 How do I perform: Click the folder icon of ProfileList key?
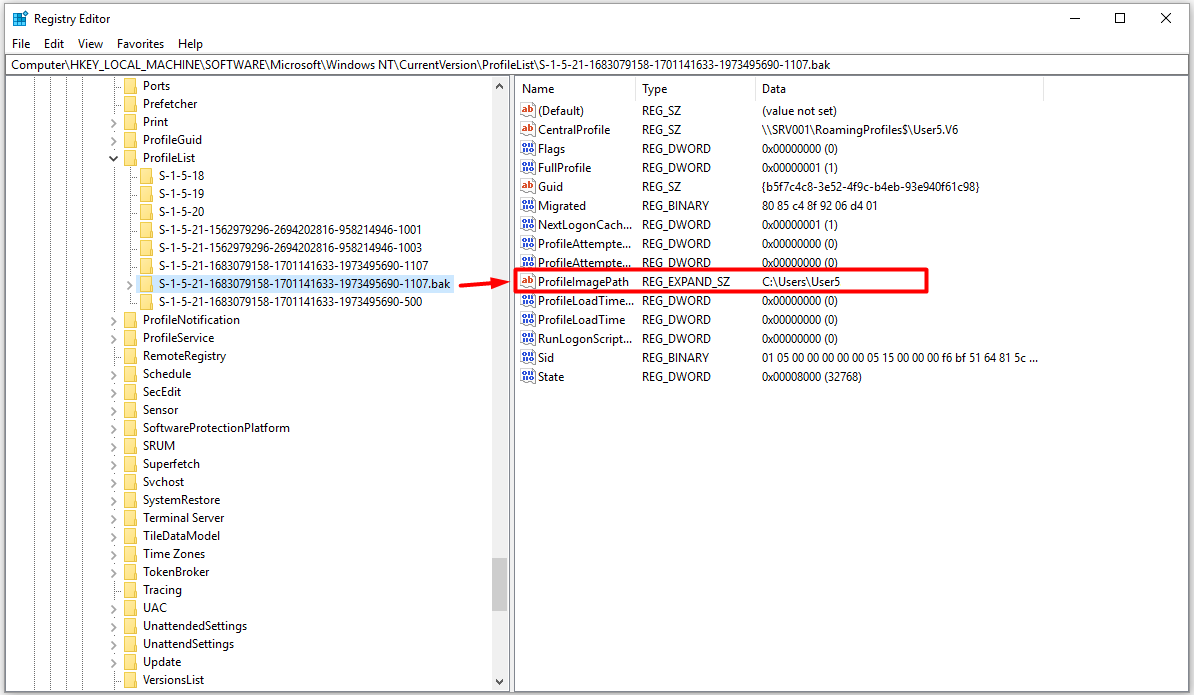point(130,158)
